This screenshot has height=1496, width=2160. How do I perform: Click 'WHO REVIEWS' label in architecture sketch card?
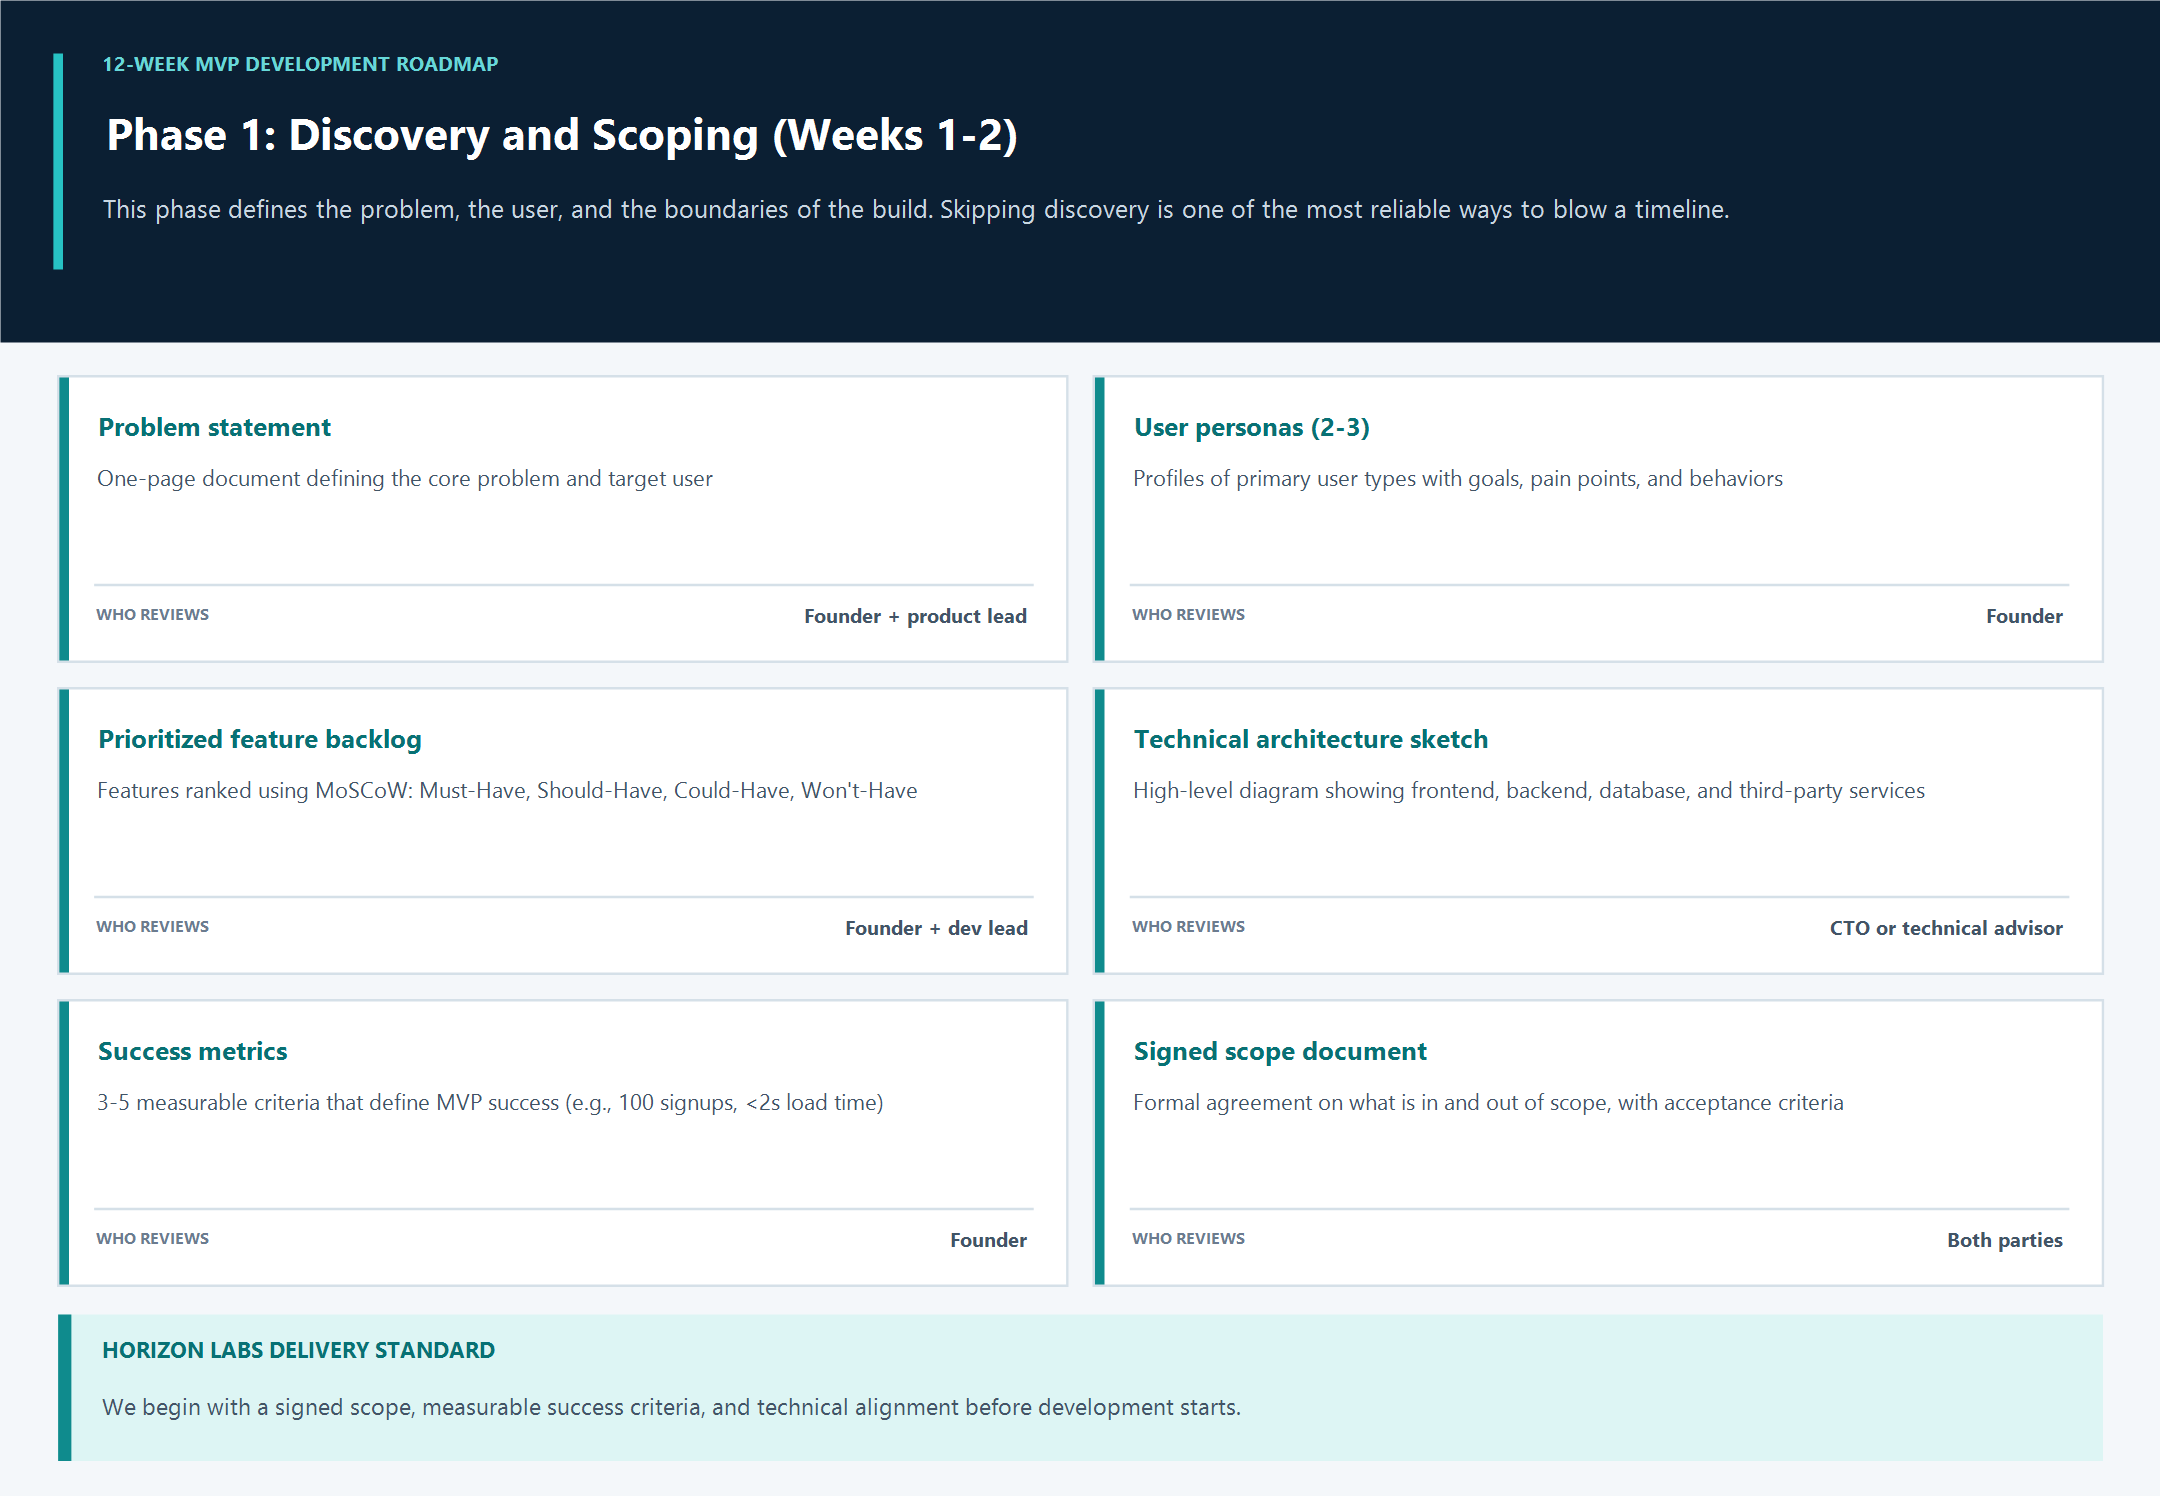click(x=1189, y=927)
